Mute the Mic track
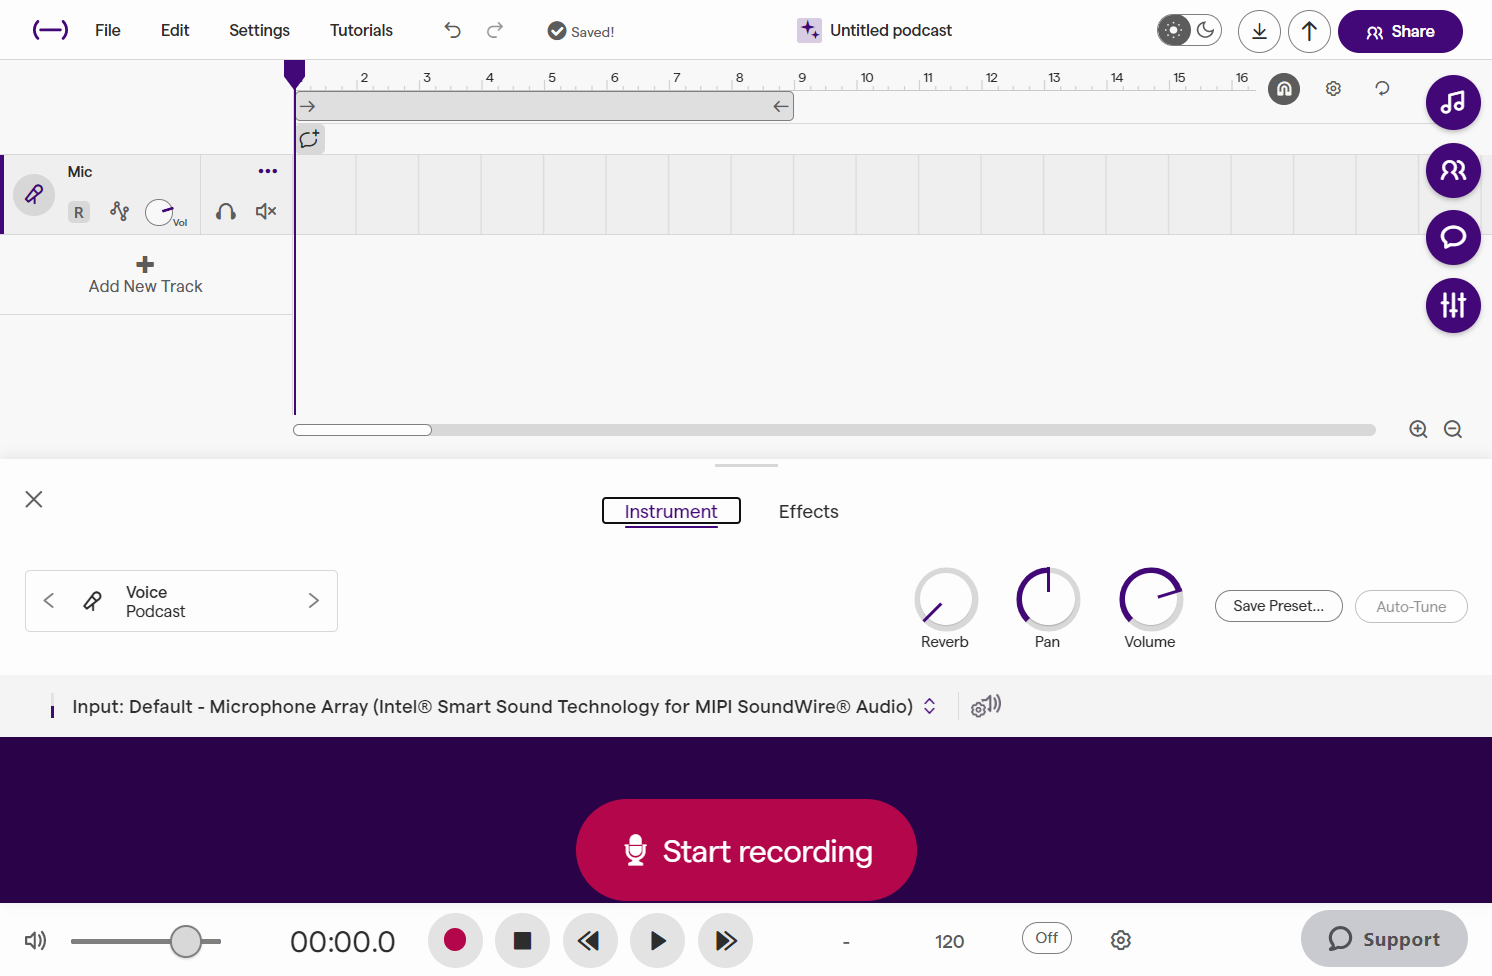This screenshot has height=976, width=1492. pyautogui.click(x=266, y=211)
